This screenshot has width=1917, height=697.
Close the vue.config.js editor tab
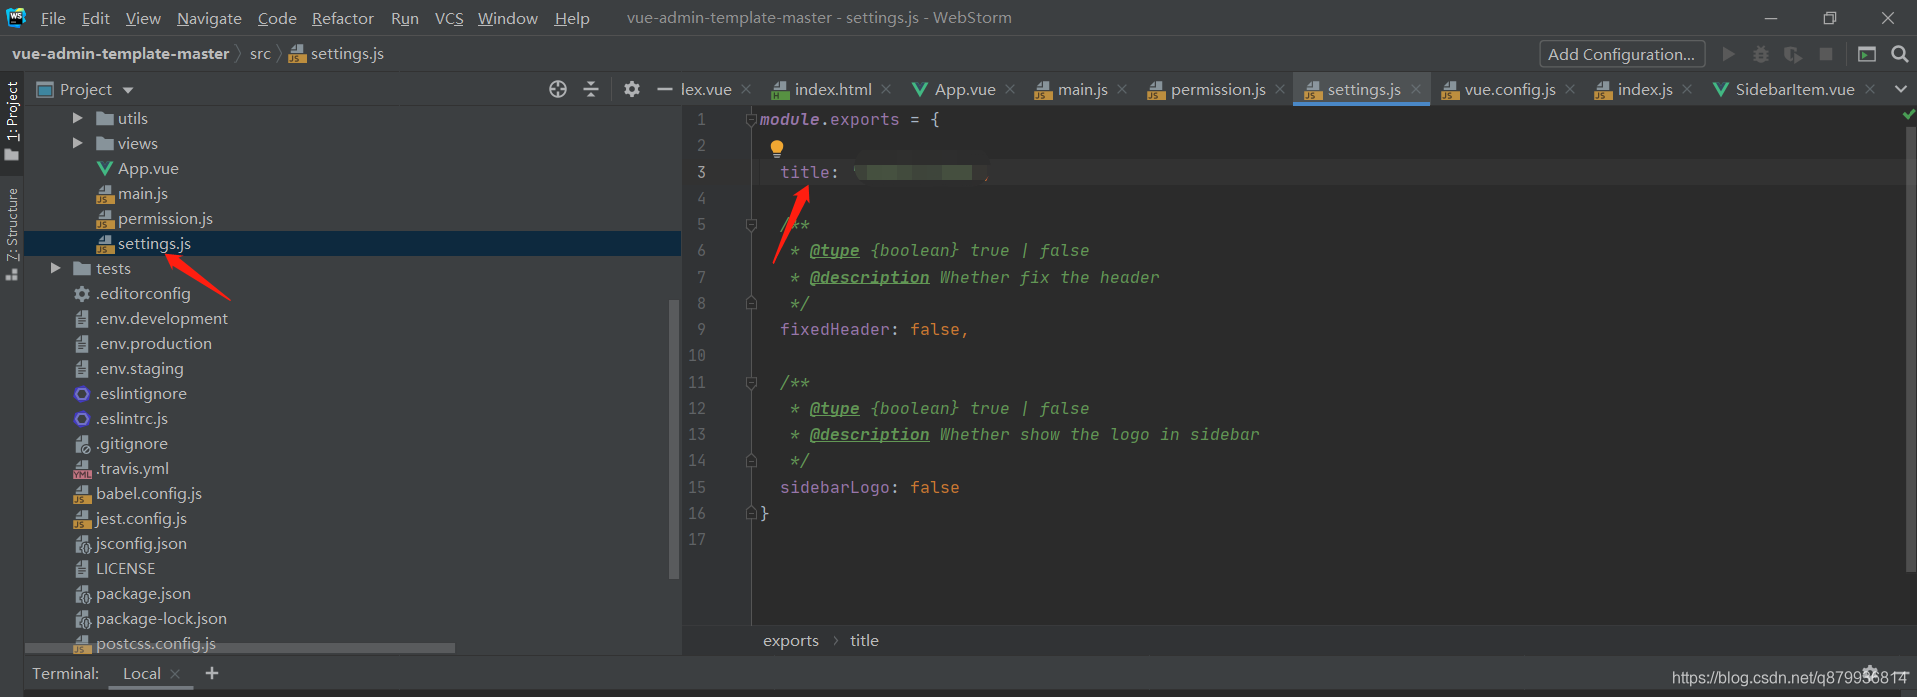(x=1570, y=89)
